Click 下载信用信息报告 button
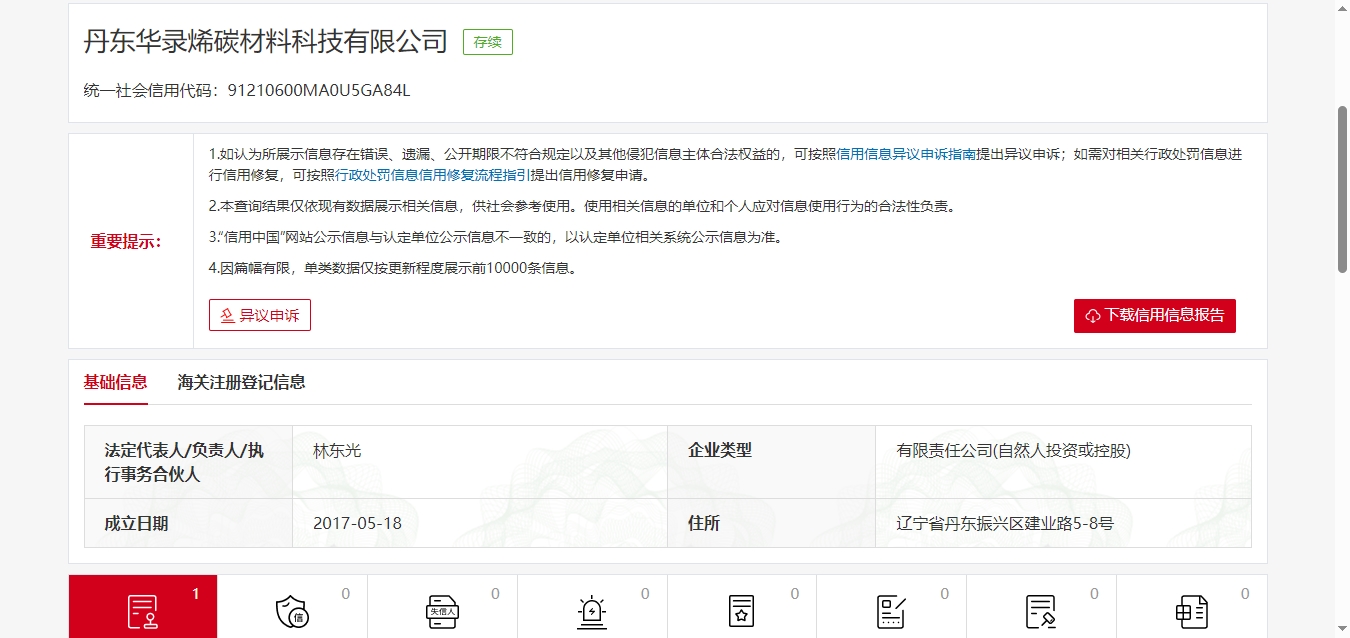1350x638 pixels. click(x=1155, y=315)
